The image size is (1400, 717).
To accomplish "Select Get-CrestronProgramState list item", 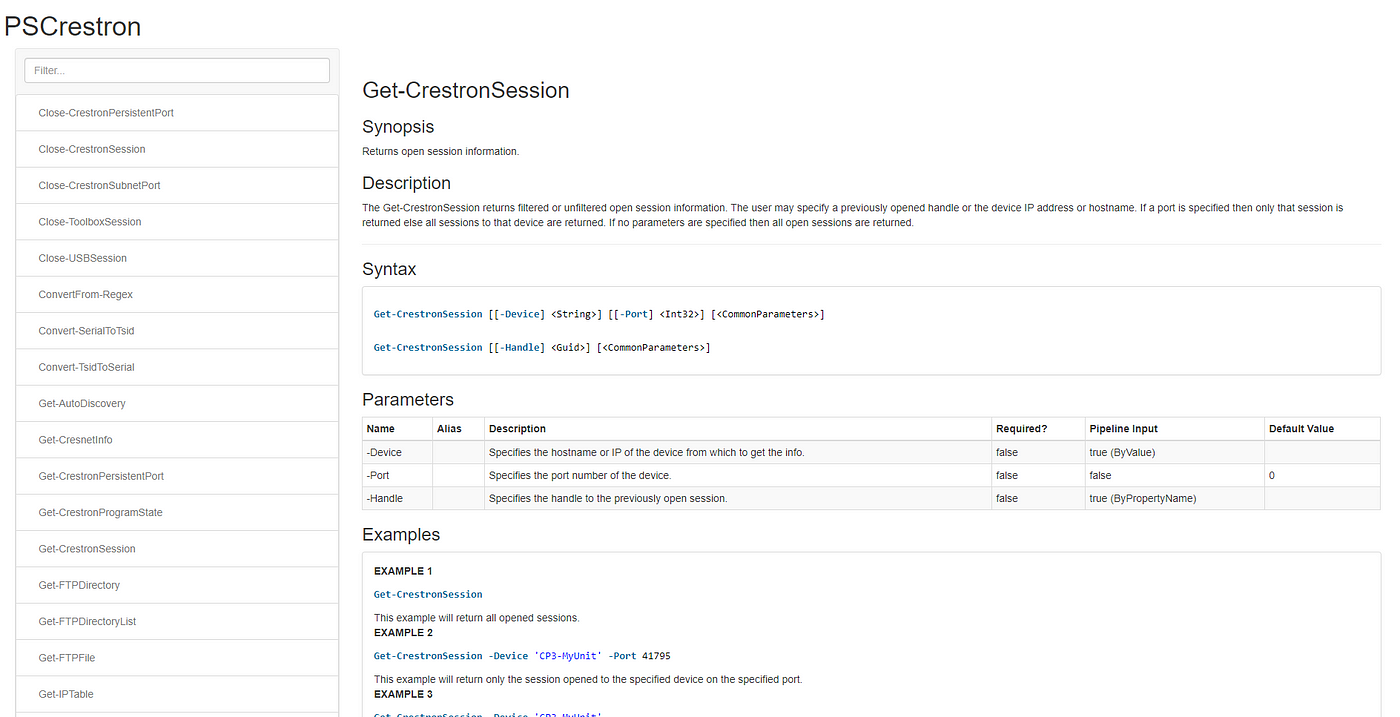I will click(x=177, y=513).
